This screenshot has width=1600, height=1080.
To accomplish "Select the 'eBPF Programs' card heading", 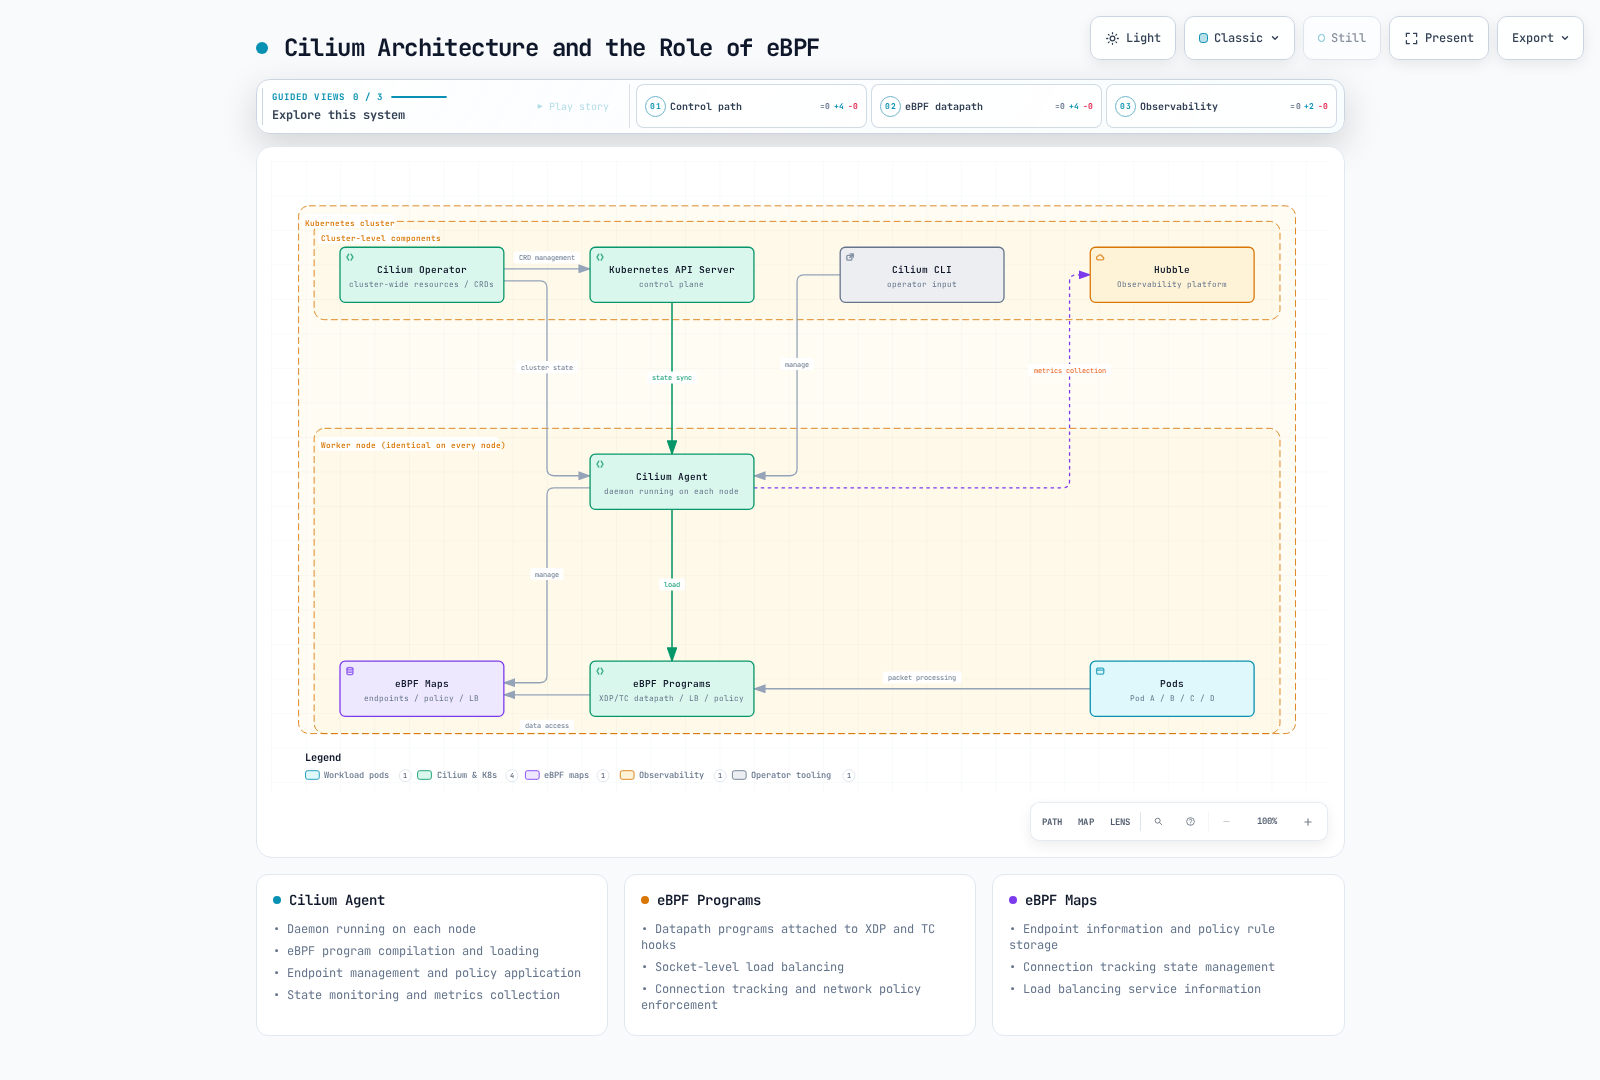I will pyautogui.click(x=709, y=900).
